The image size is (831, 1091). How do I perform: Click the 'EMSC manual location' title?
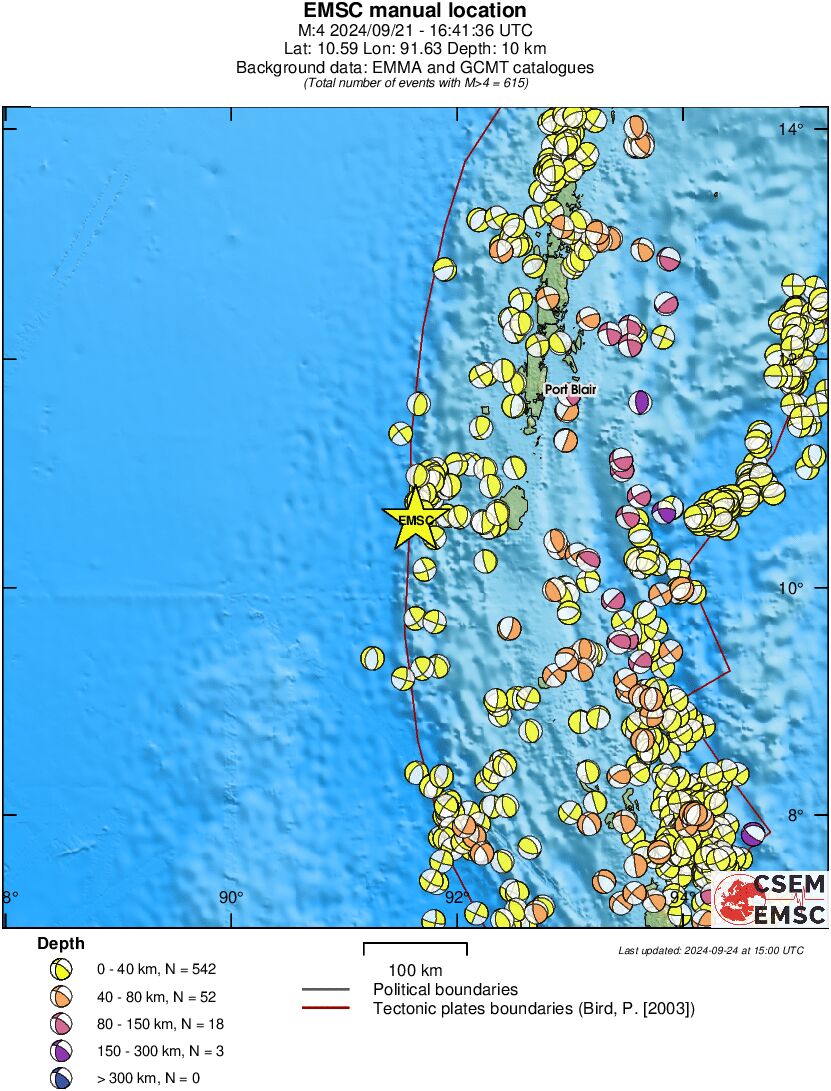415,11
